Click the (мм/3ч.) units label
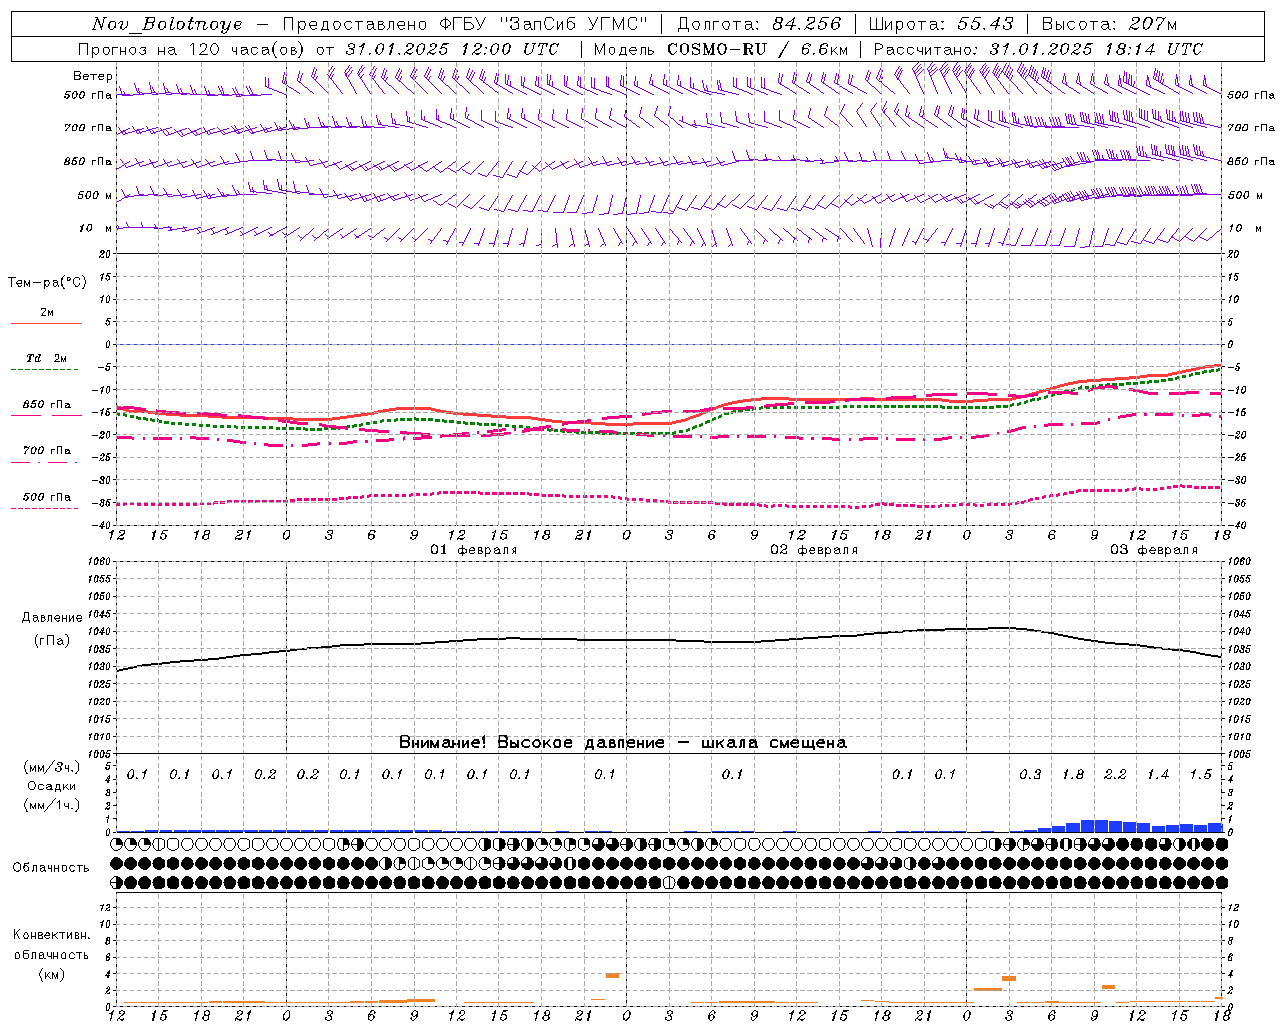Screen dimensions: 1280x1024 51,768
